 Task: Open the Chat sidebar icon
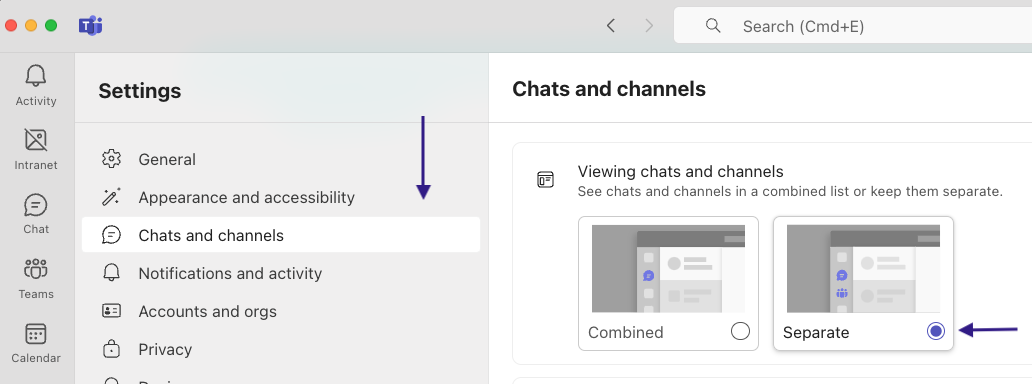click(36, 206)
